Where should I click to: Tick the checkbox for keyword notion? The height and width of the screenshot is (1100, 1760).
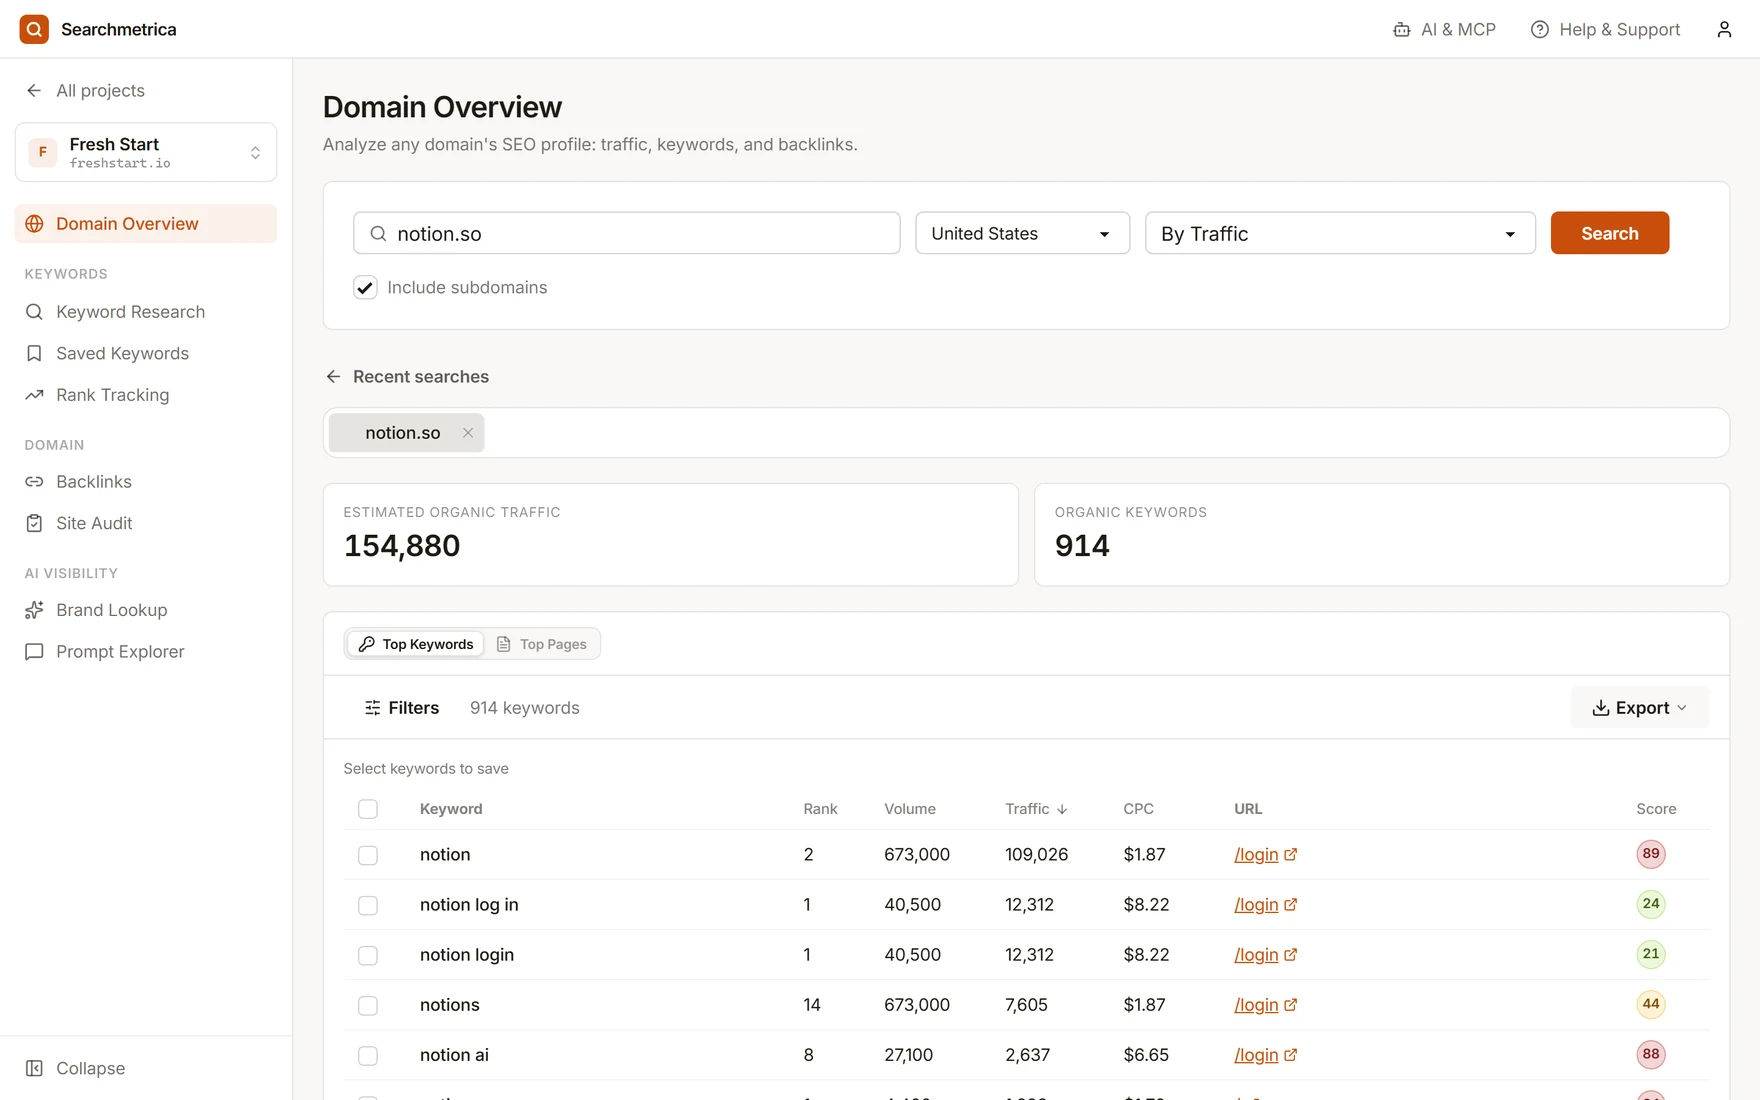[368, 855]
